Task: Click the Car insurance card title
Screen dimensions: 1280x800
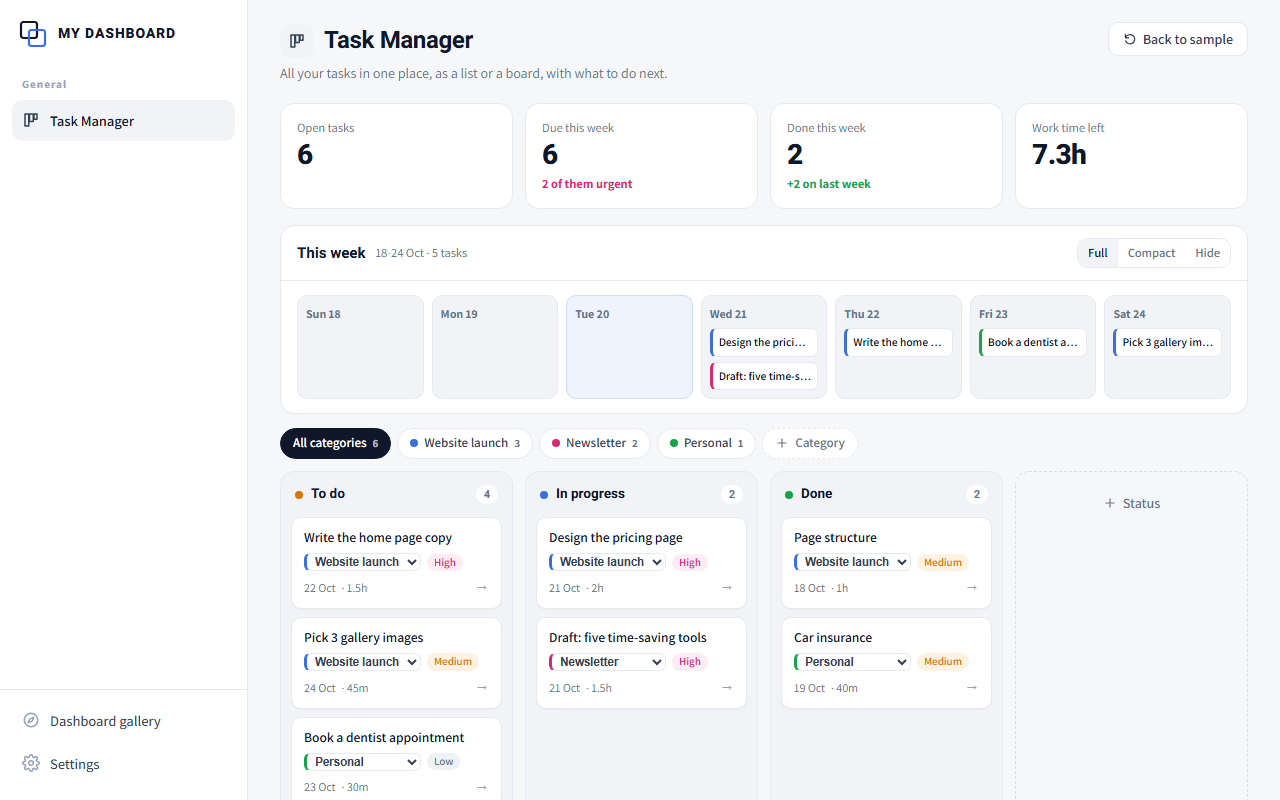Action: [833, 638]
